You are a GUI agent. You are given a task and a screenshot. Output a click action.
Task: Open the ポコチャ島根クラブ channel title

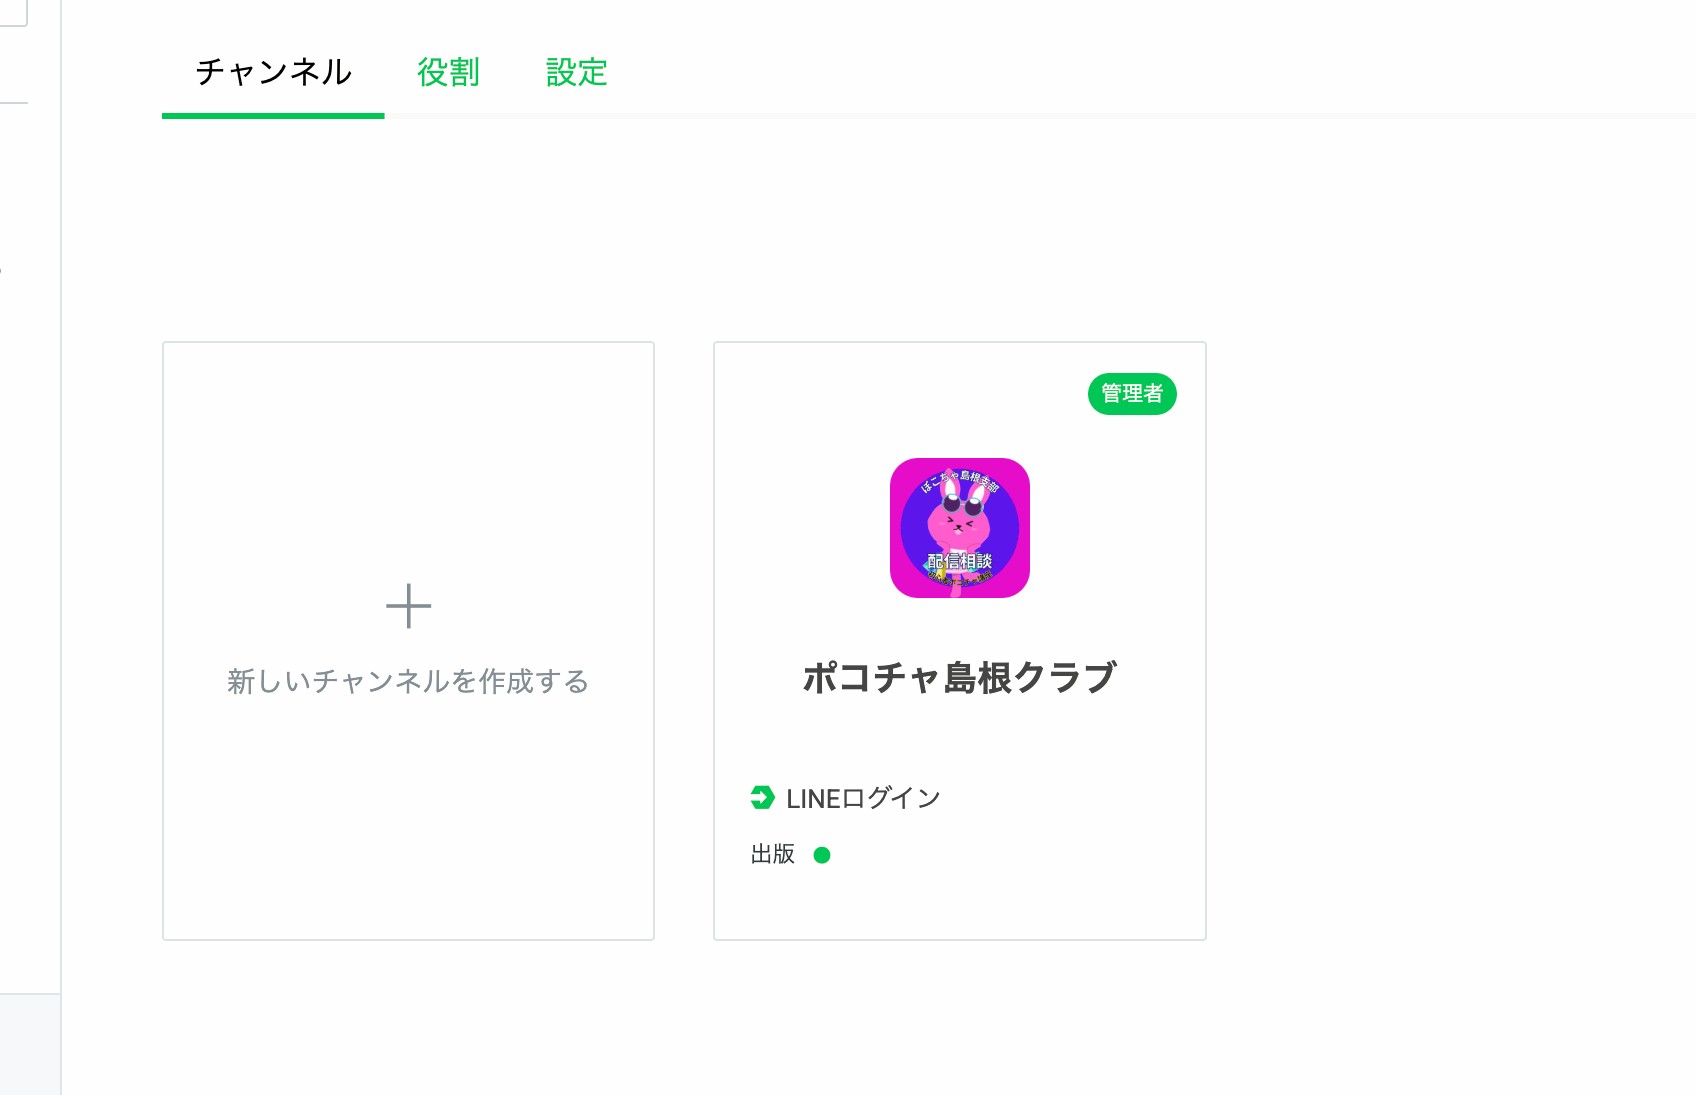960,678
